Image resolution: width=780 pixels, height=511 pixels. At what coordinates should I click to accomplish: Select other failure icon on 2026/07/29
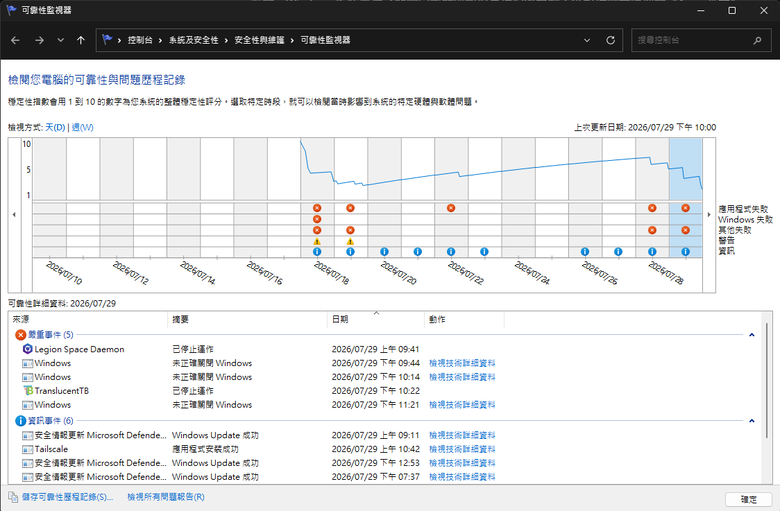click(x=685, y=230)
